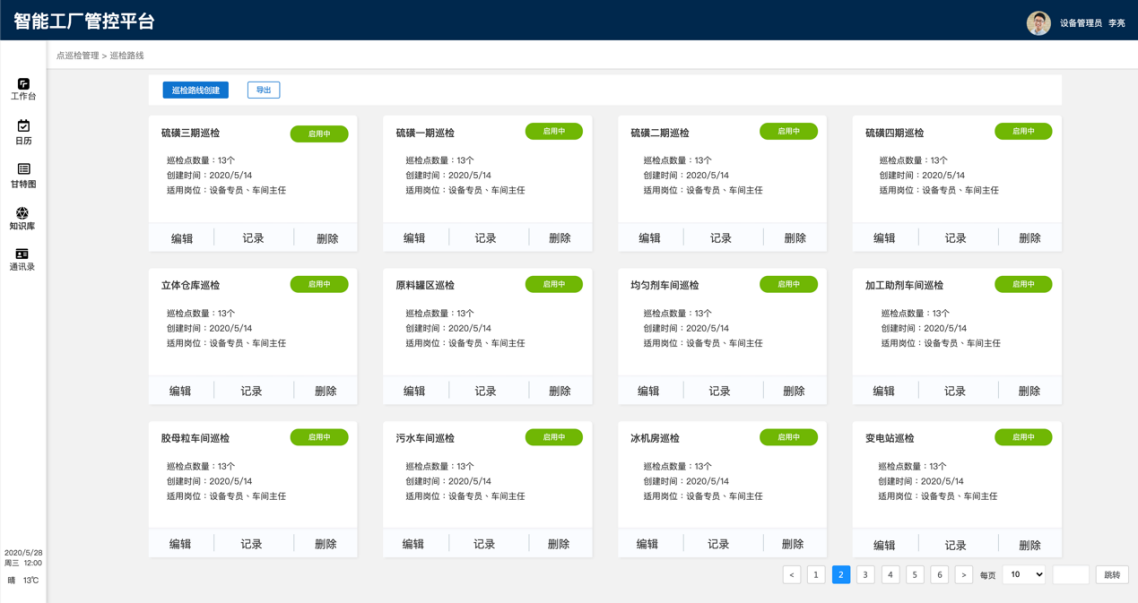Click the 巡检路线创建 button

[196, 90]
